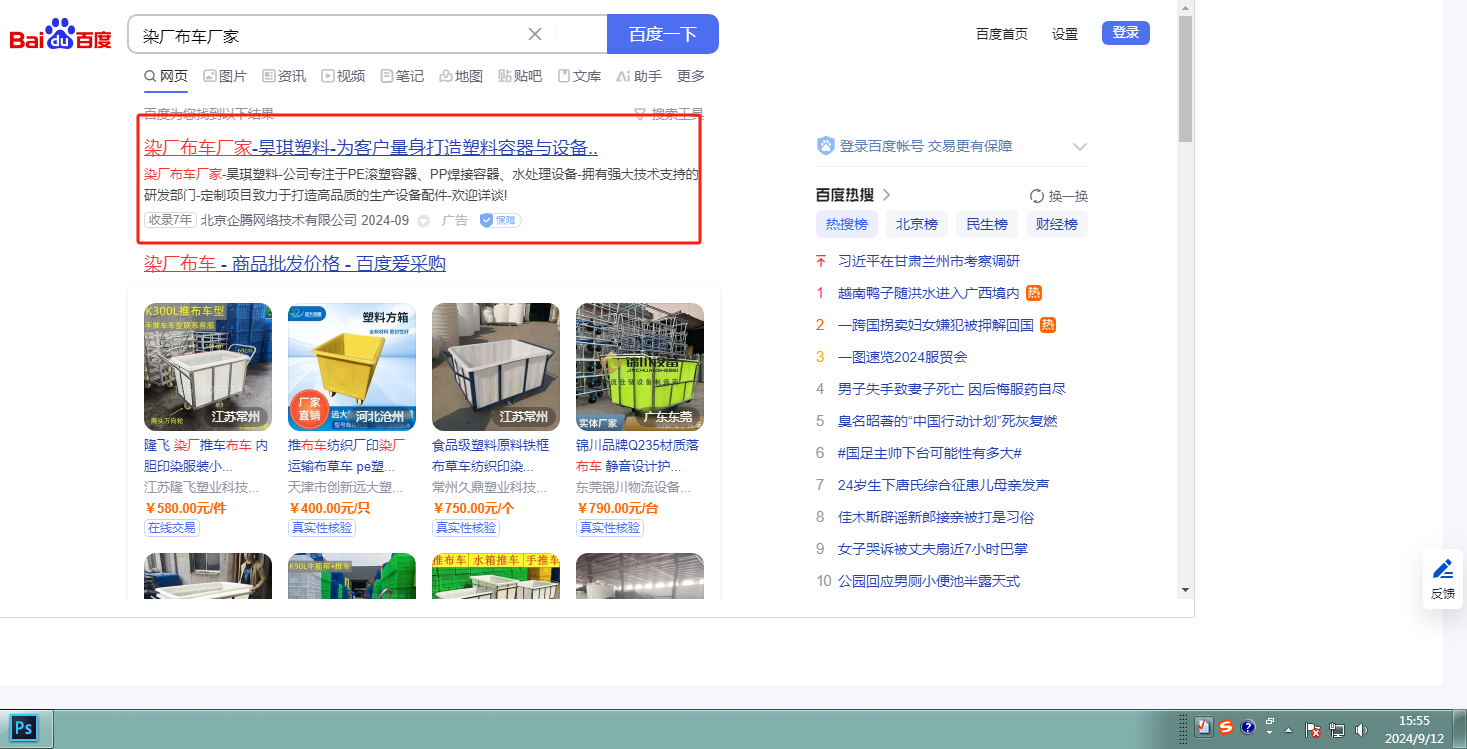Open 染厂布车 百度爱采购 result link

point(295,264)
